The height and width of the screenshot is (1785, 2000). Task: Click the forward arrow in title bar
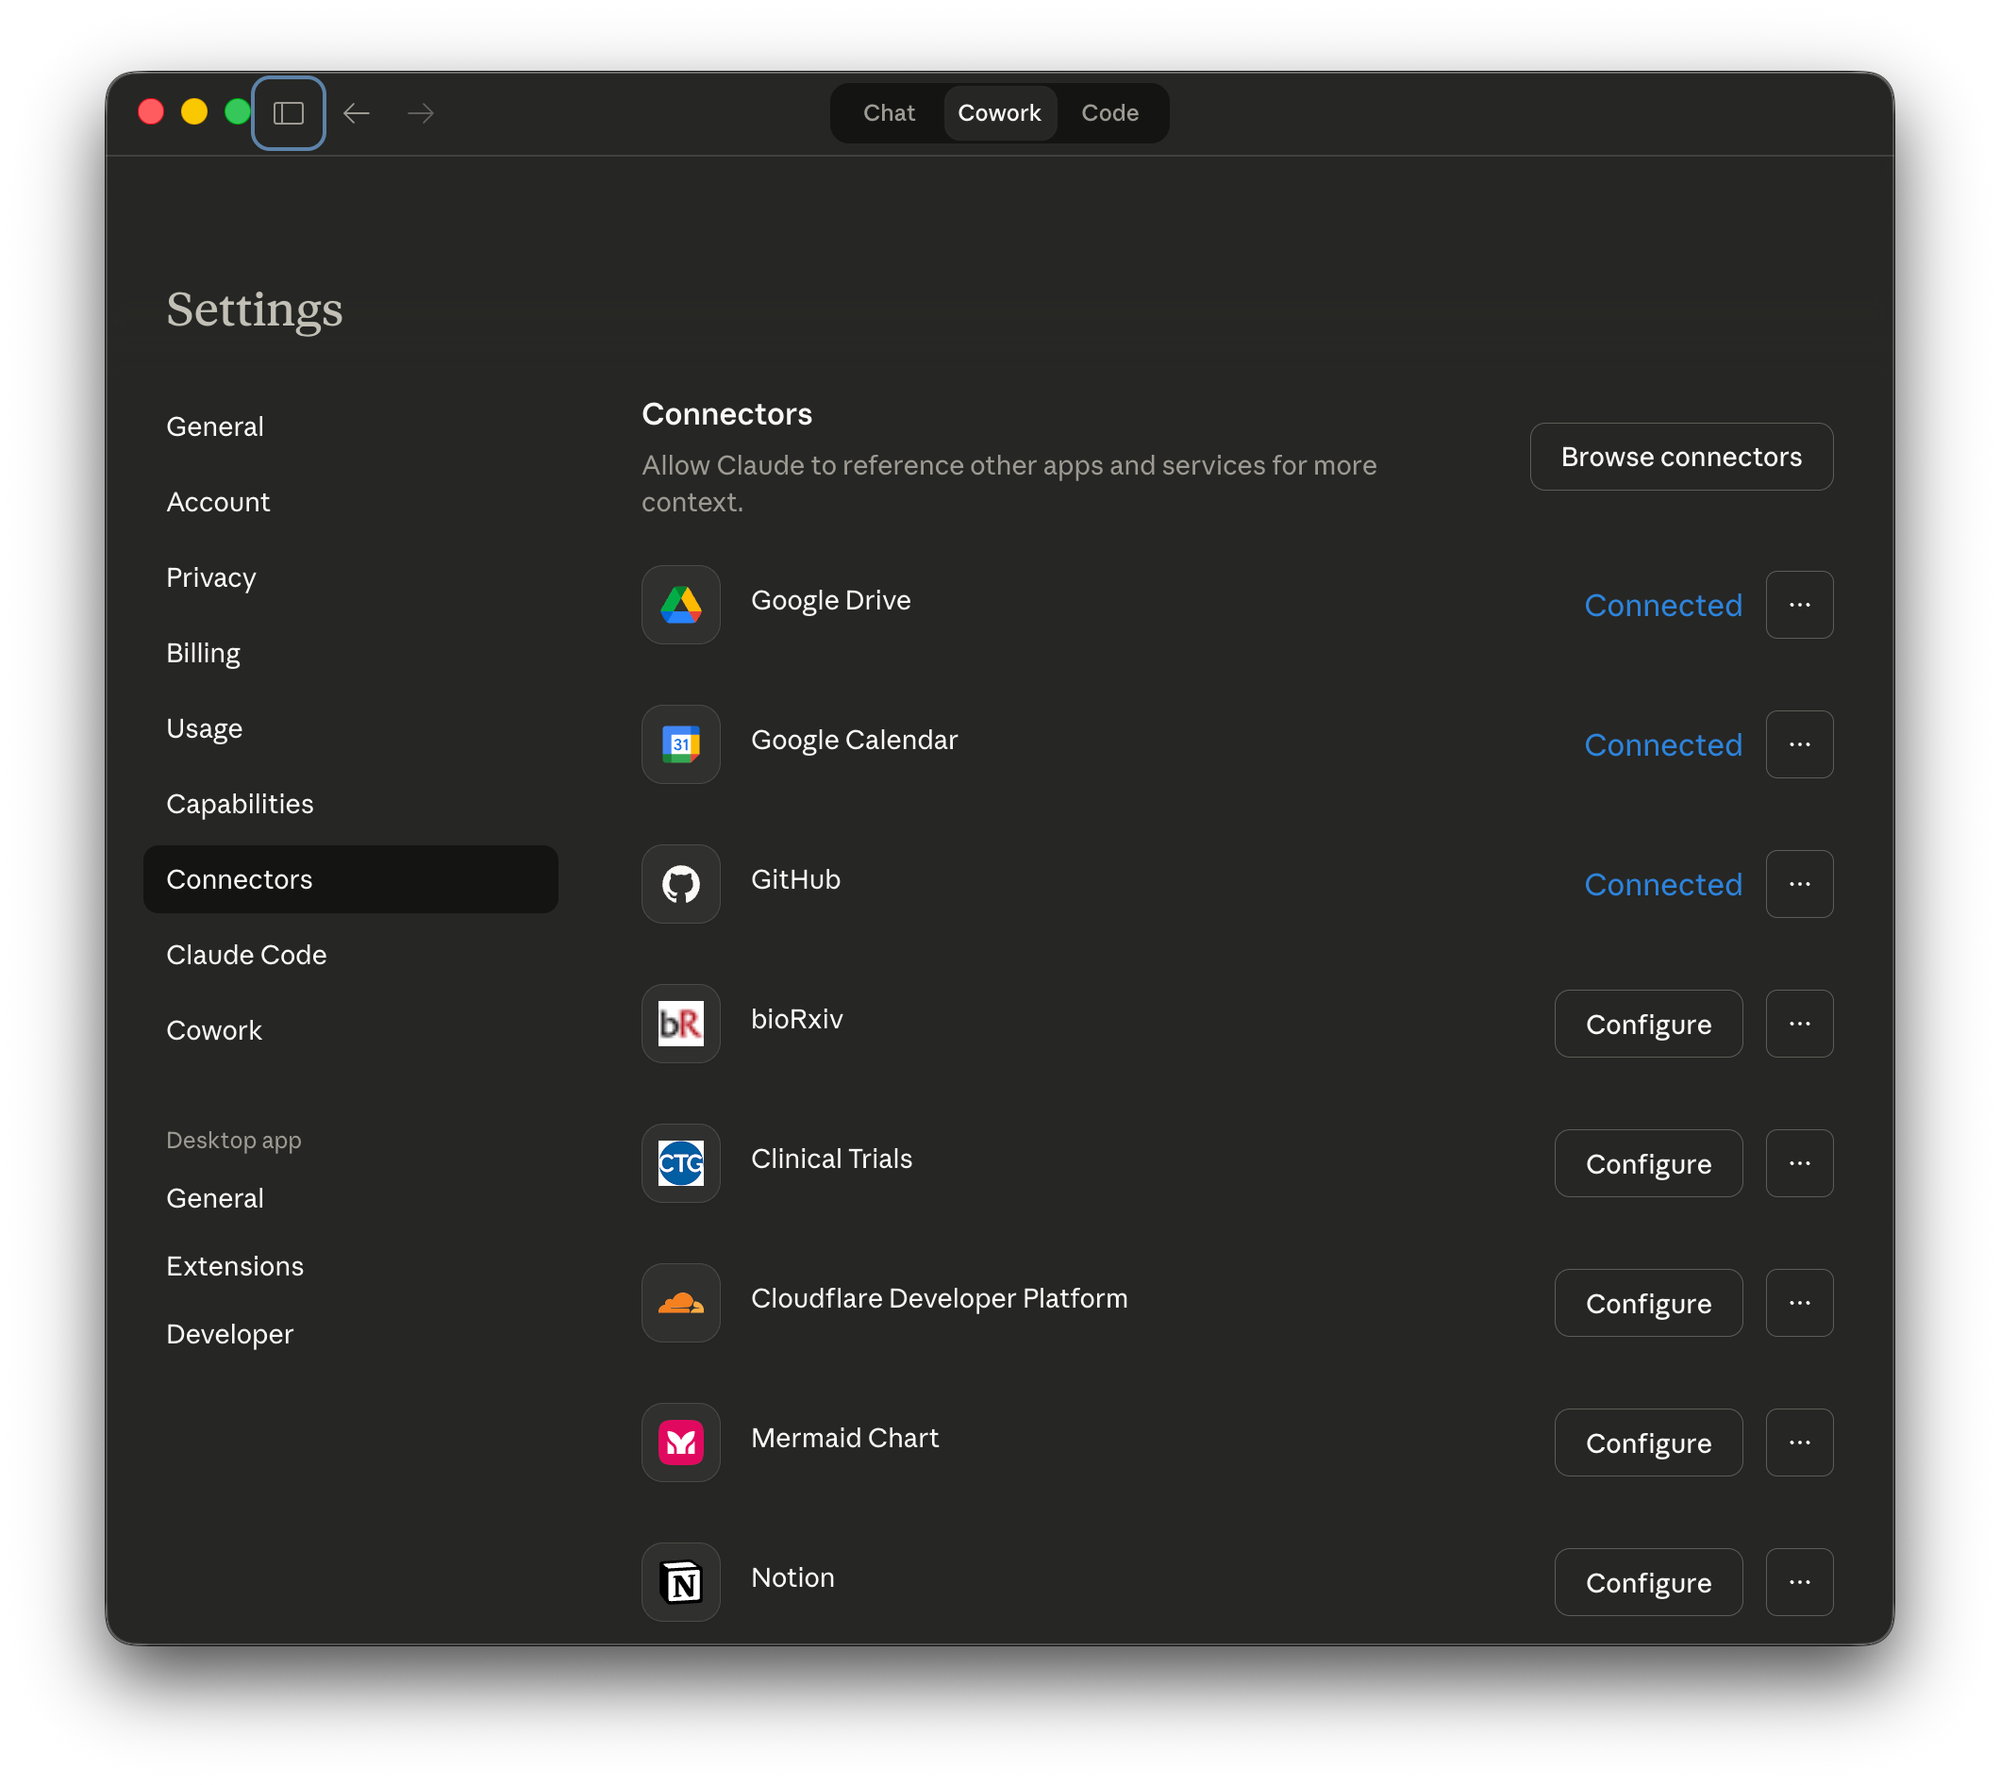pos(421,113)
